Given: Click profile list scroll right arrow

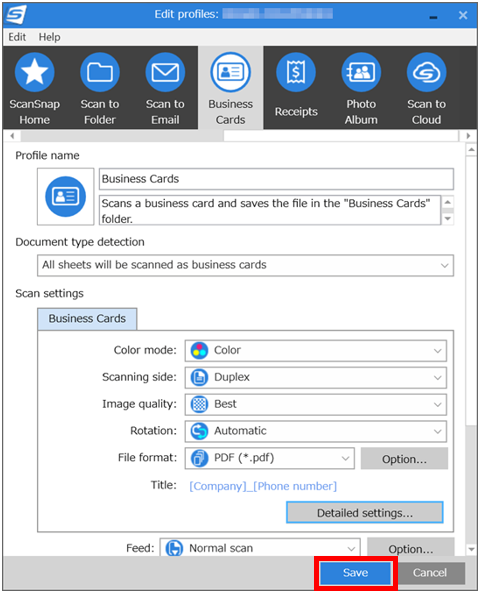Looking at the screenshot, I should pos(469,136).
